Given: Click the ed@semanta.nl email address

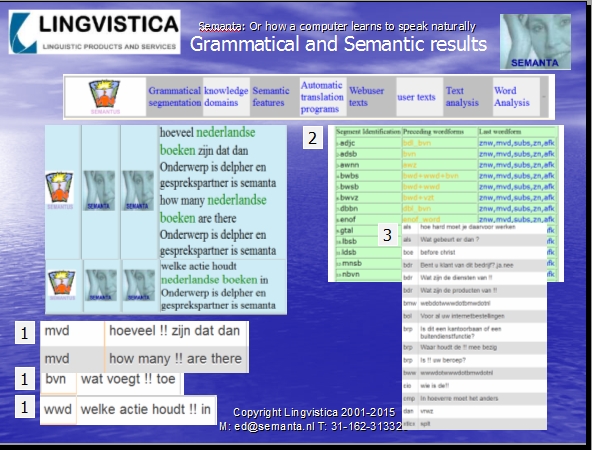Looking at the screenshot, I should pyautogui.click(x=274, y=427).
